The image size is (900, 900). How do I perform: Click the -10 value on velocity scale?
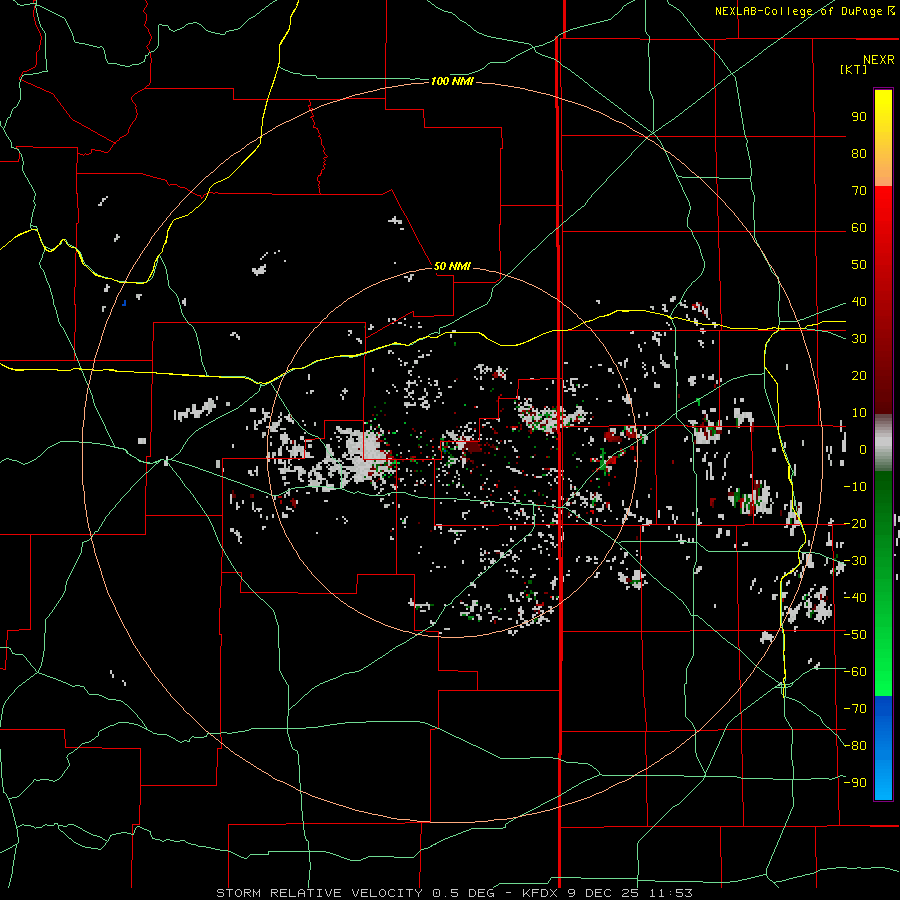click(x=855, y=487)
